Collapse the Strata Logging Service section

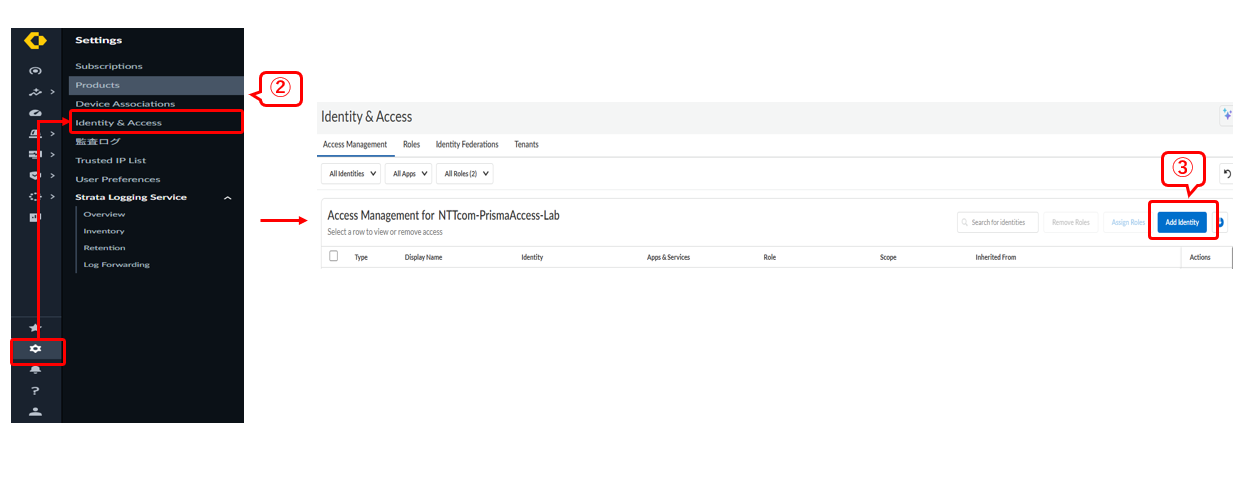(x=228, y=198)
